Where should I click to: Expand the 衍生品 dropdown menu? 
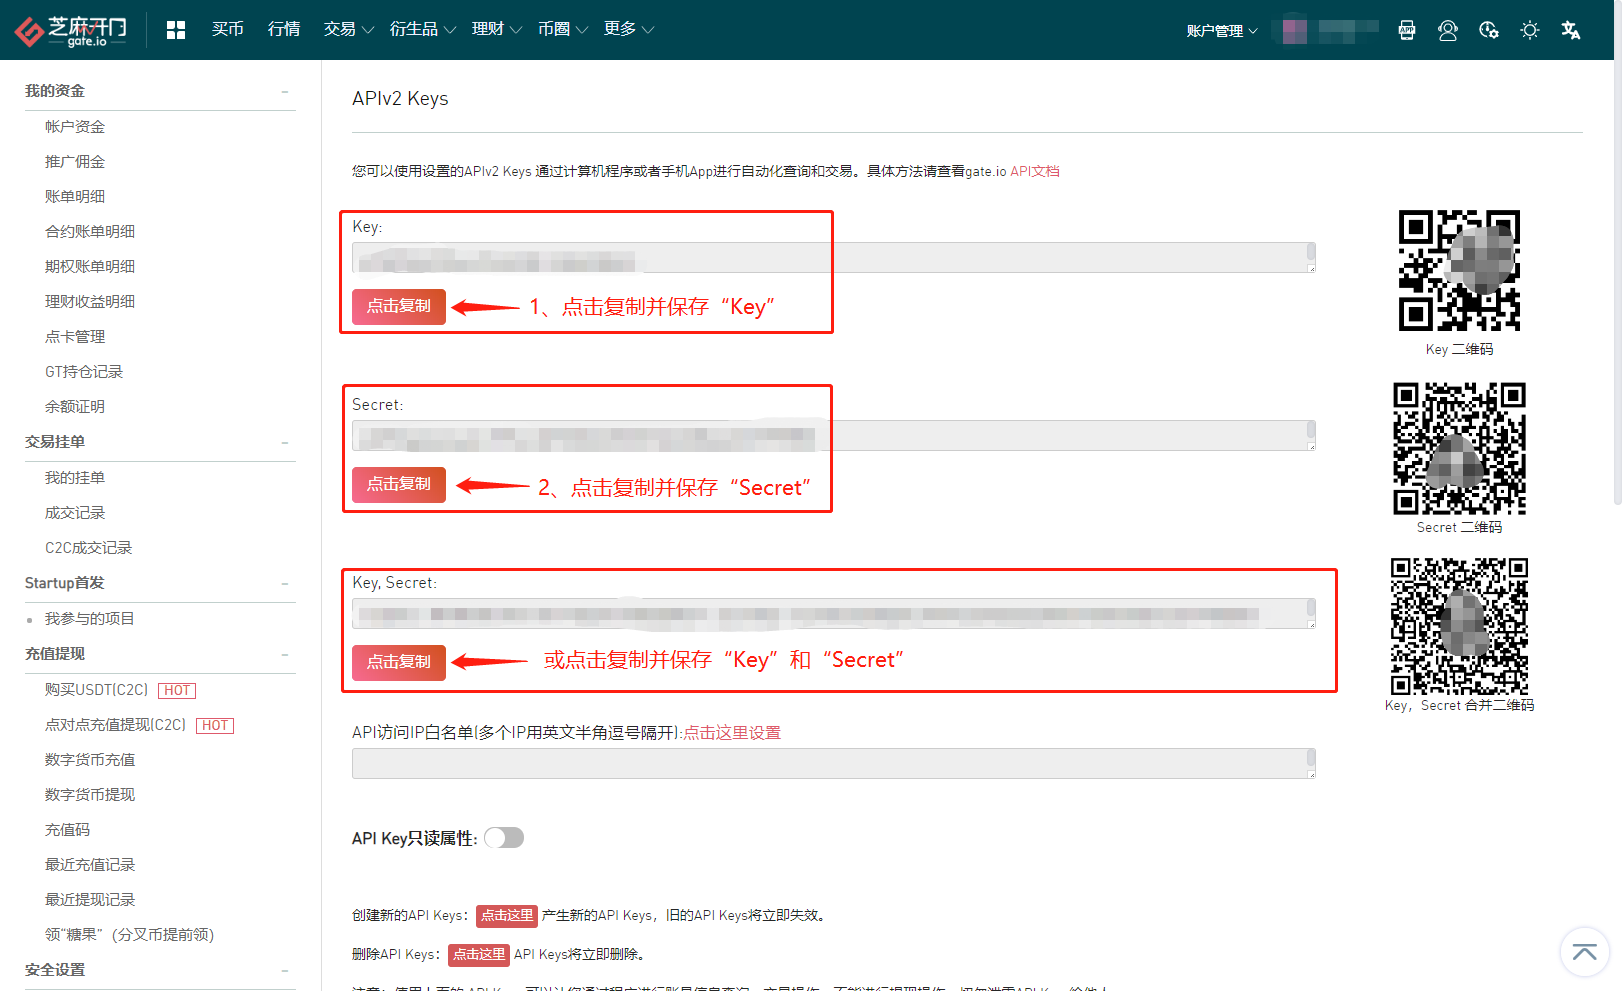[423, 29]
